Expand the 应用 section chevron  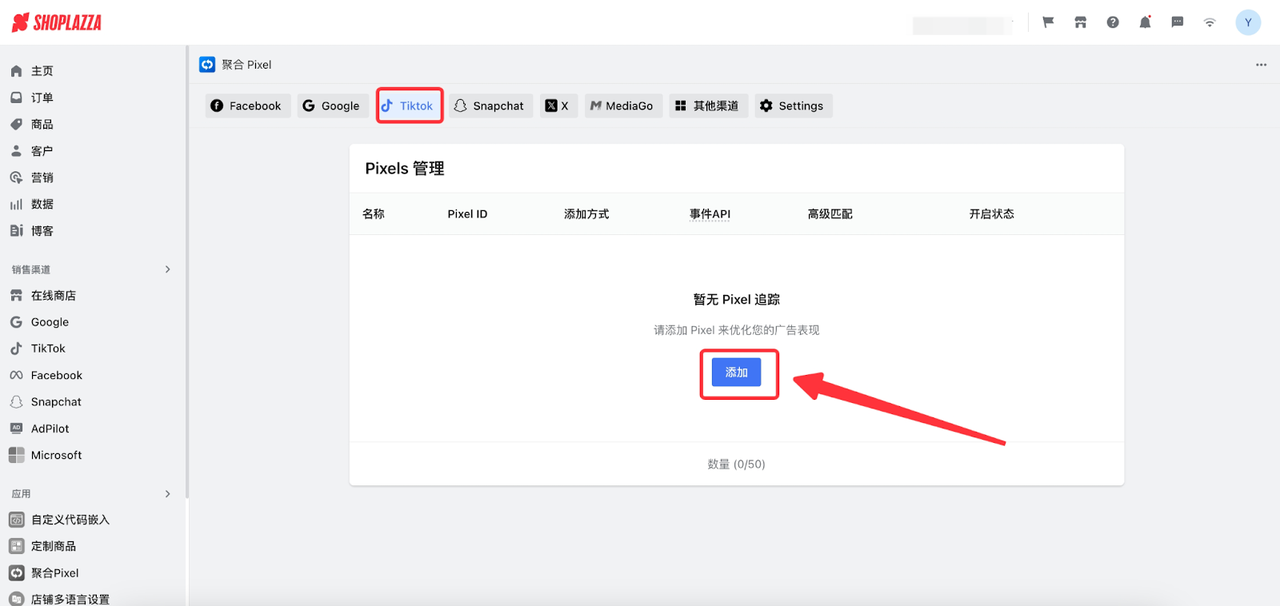(x=168, y=493)
